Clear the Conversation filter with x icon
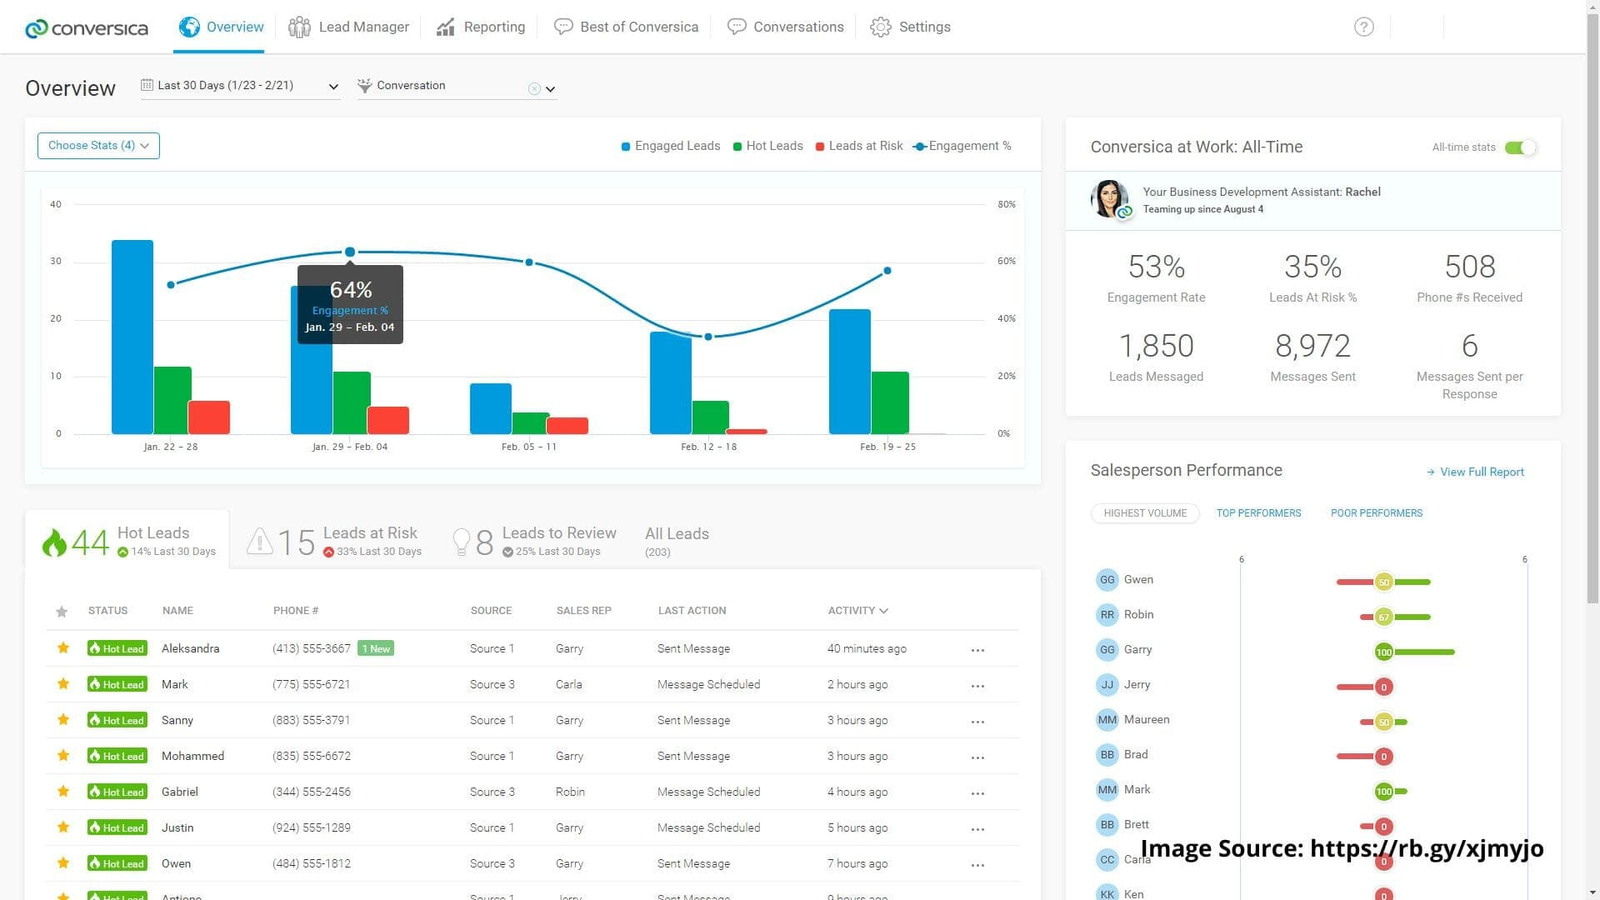Image resolution: width=1600 pixels, height=900 pixels. pyautogui.click(x=534, y=89)
